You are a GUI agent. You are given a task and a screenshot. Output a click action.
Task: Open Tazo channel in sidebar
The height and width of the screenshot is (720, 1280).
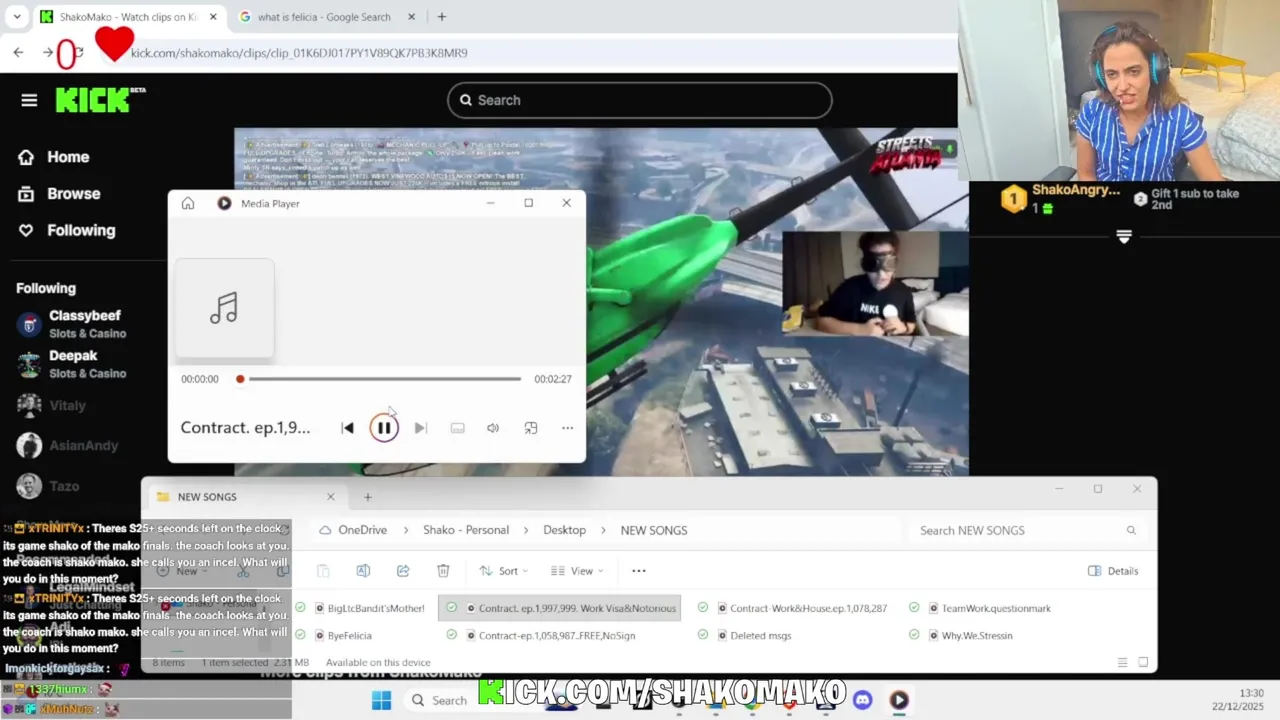[x=48, y=486]
